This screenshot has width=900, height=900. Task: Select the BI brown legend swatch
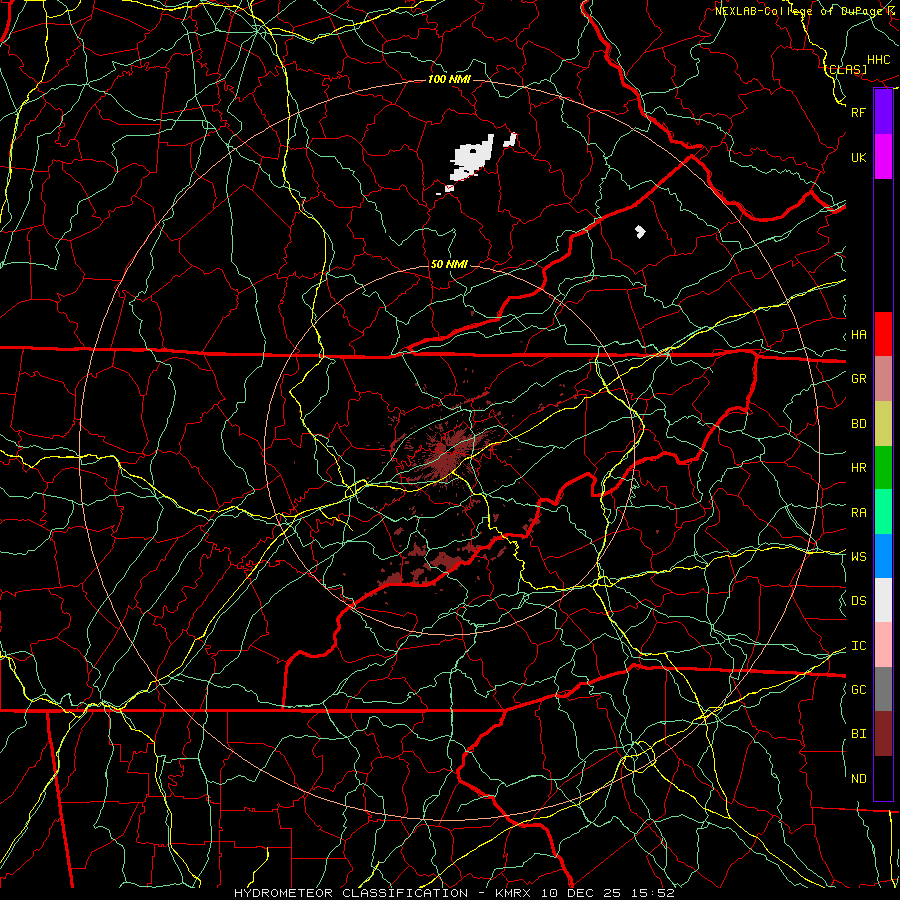[883, 734]
